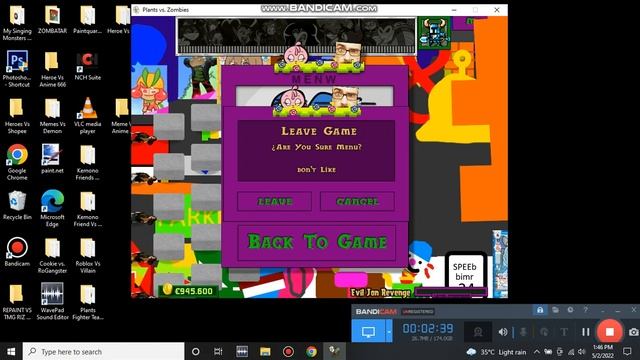Click Cancel in the Leave Game dialog

357,201
